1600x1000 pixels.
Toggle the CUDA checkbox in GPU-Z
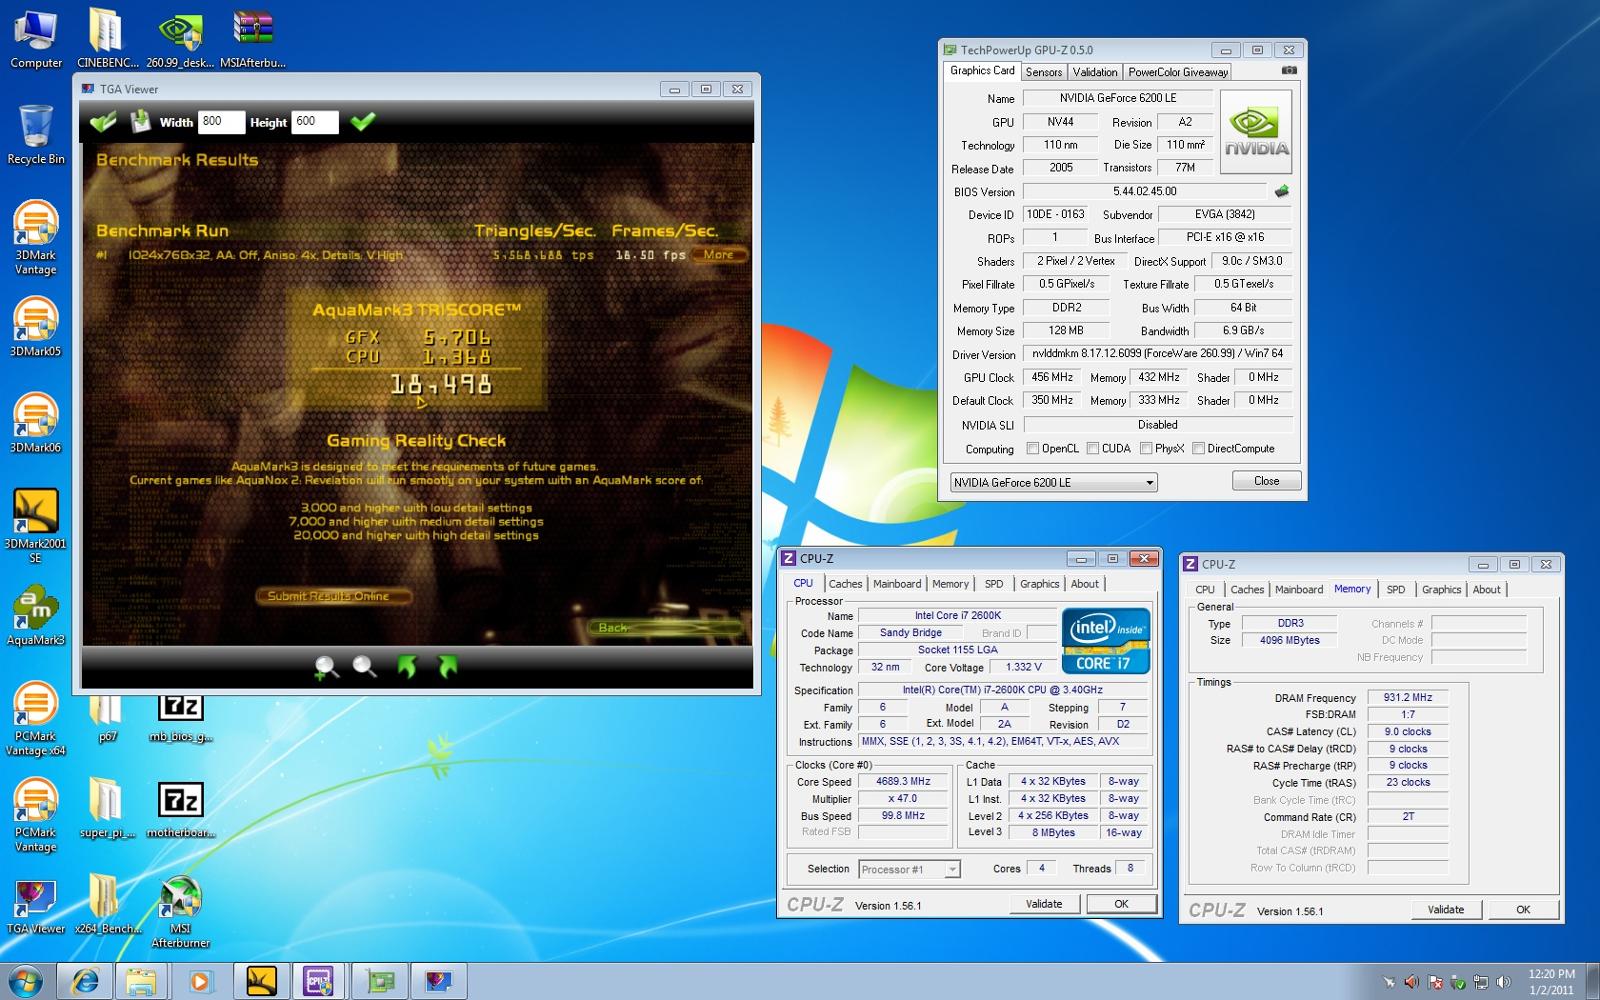(x=1093, y=449)
